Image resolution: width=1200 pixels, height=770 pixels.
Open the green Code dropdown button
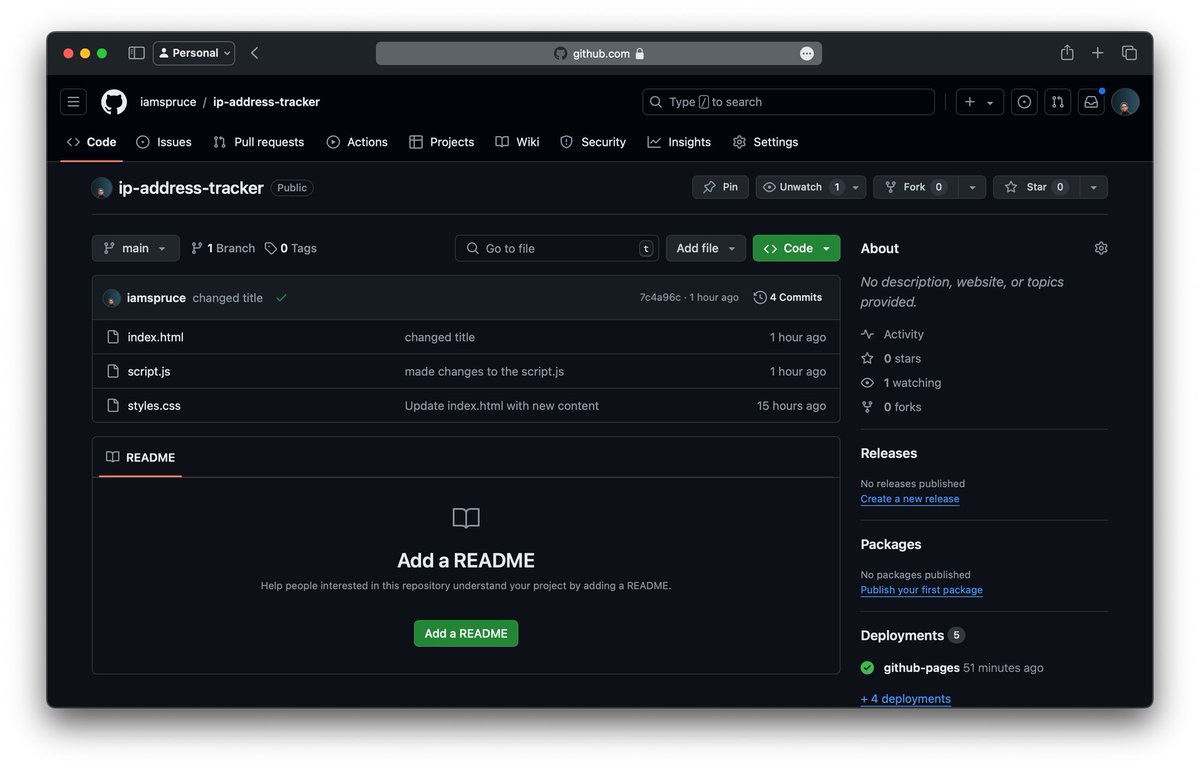(797, 248)
